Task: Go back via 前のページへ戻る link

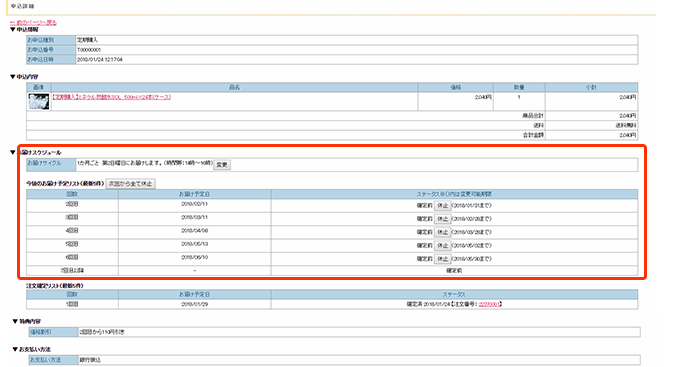Action: click(33, 22)
